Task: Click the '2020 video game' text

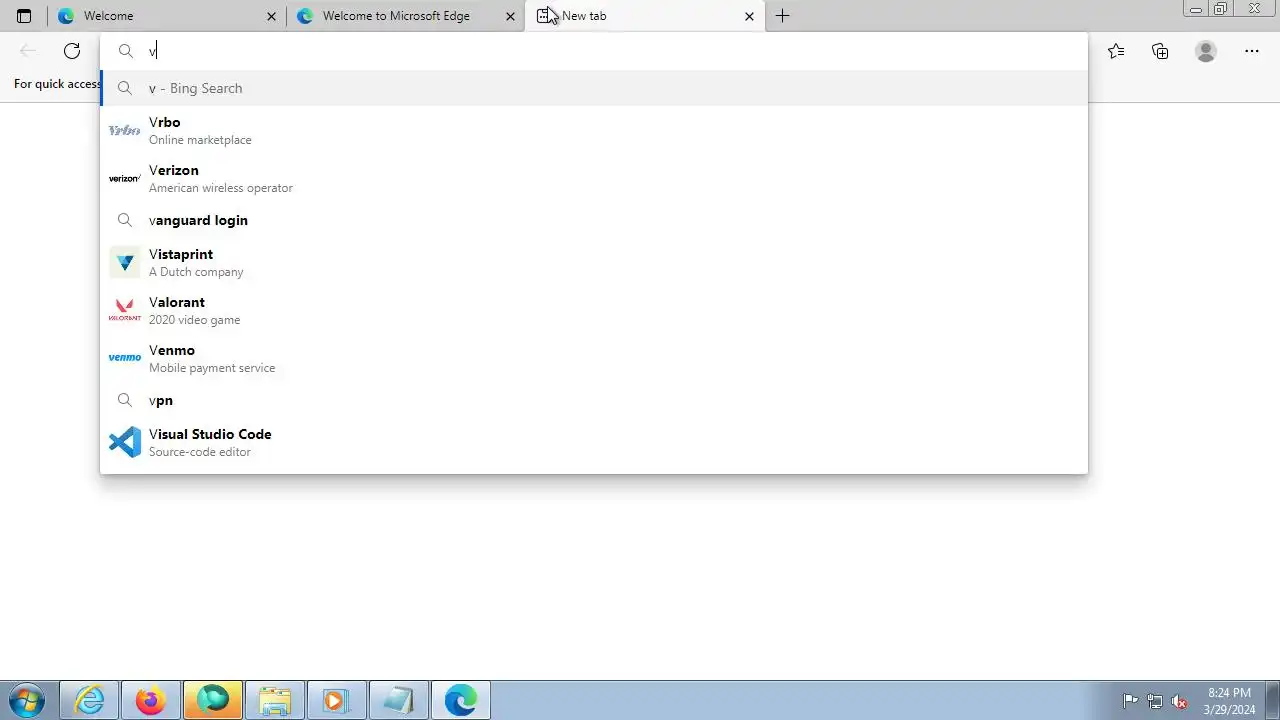Action: pos(195,320)
